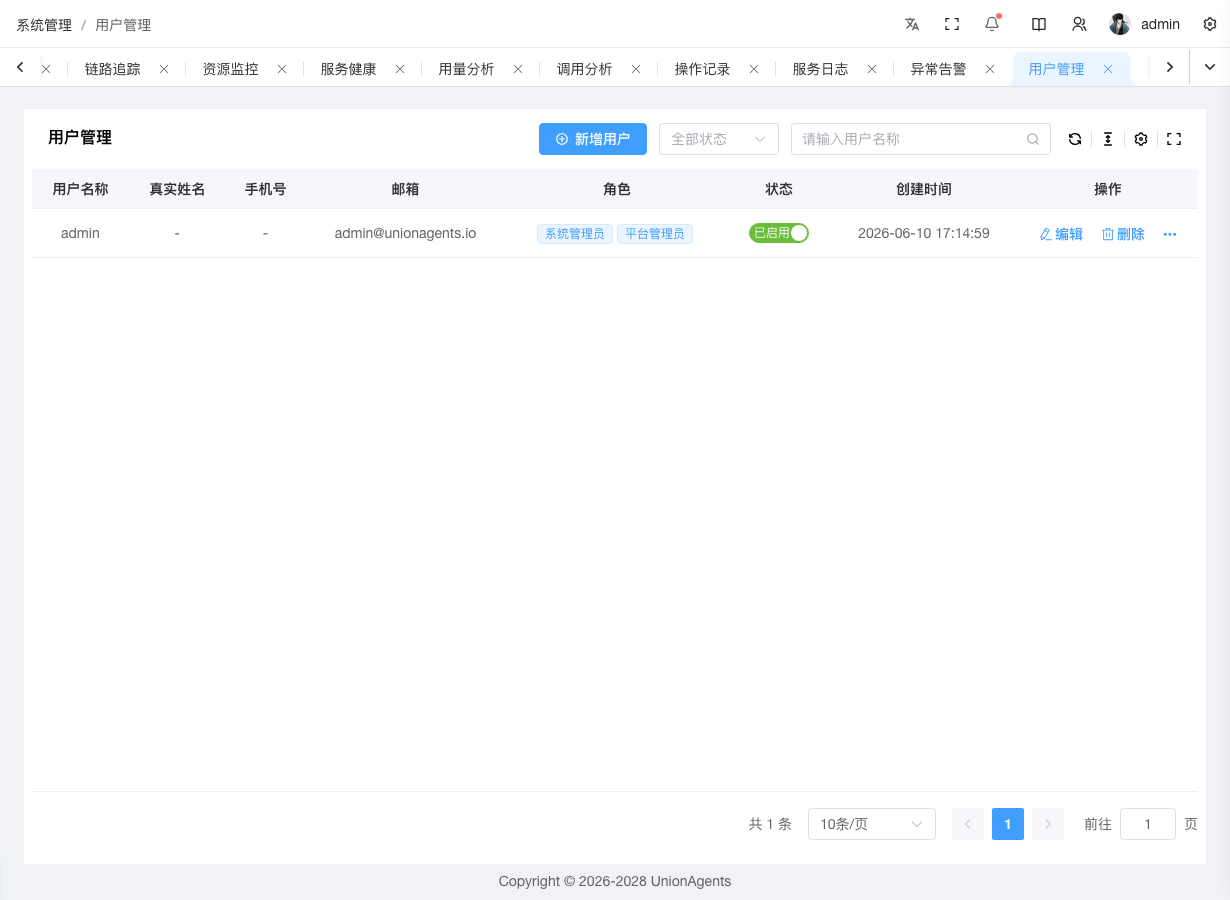Click the 系统管理员 role tag

[x=575, y=234]
